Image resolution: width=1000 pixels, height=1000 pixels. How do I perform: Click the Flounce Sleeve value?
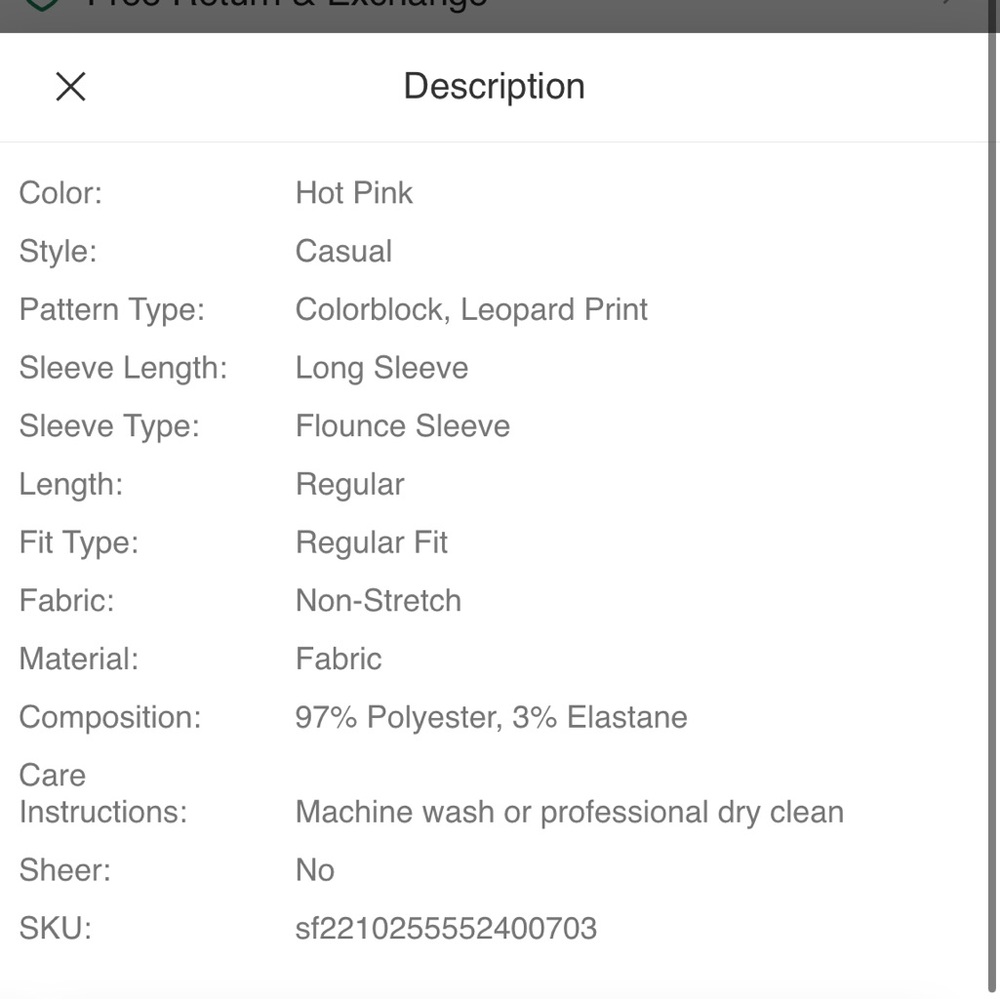(403, 426)
